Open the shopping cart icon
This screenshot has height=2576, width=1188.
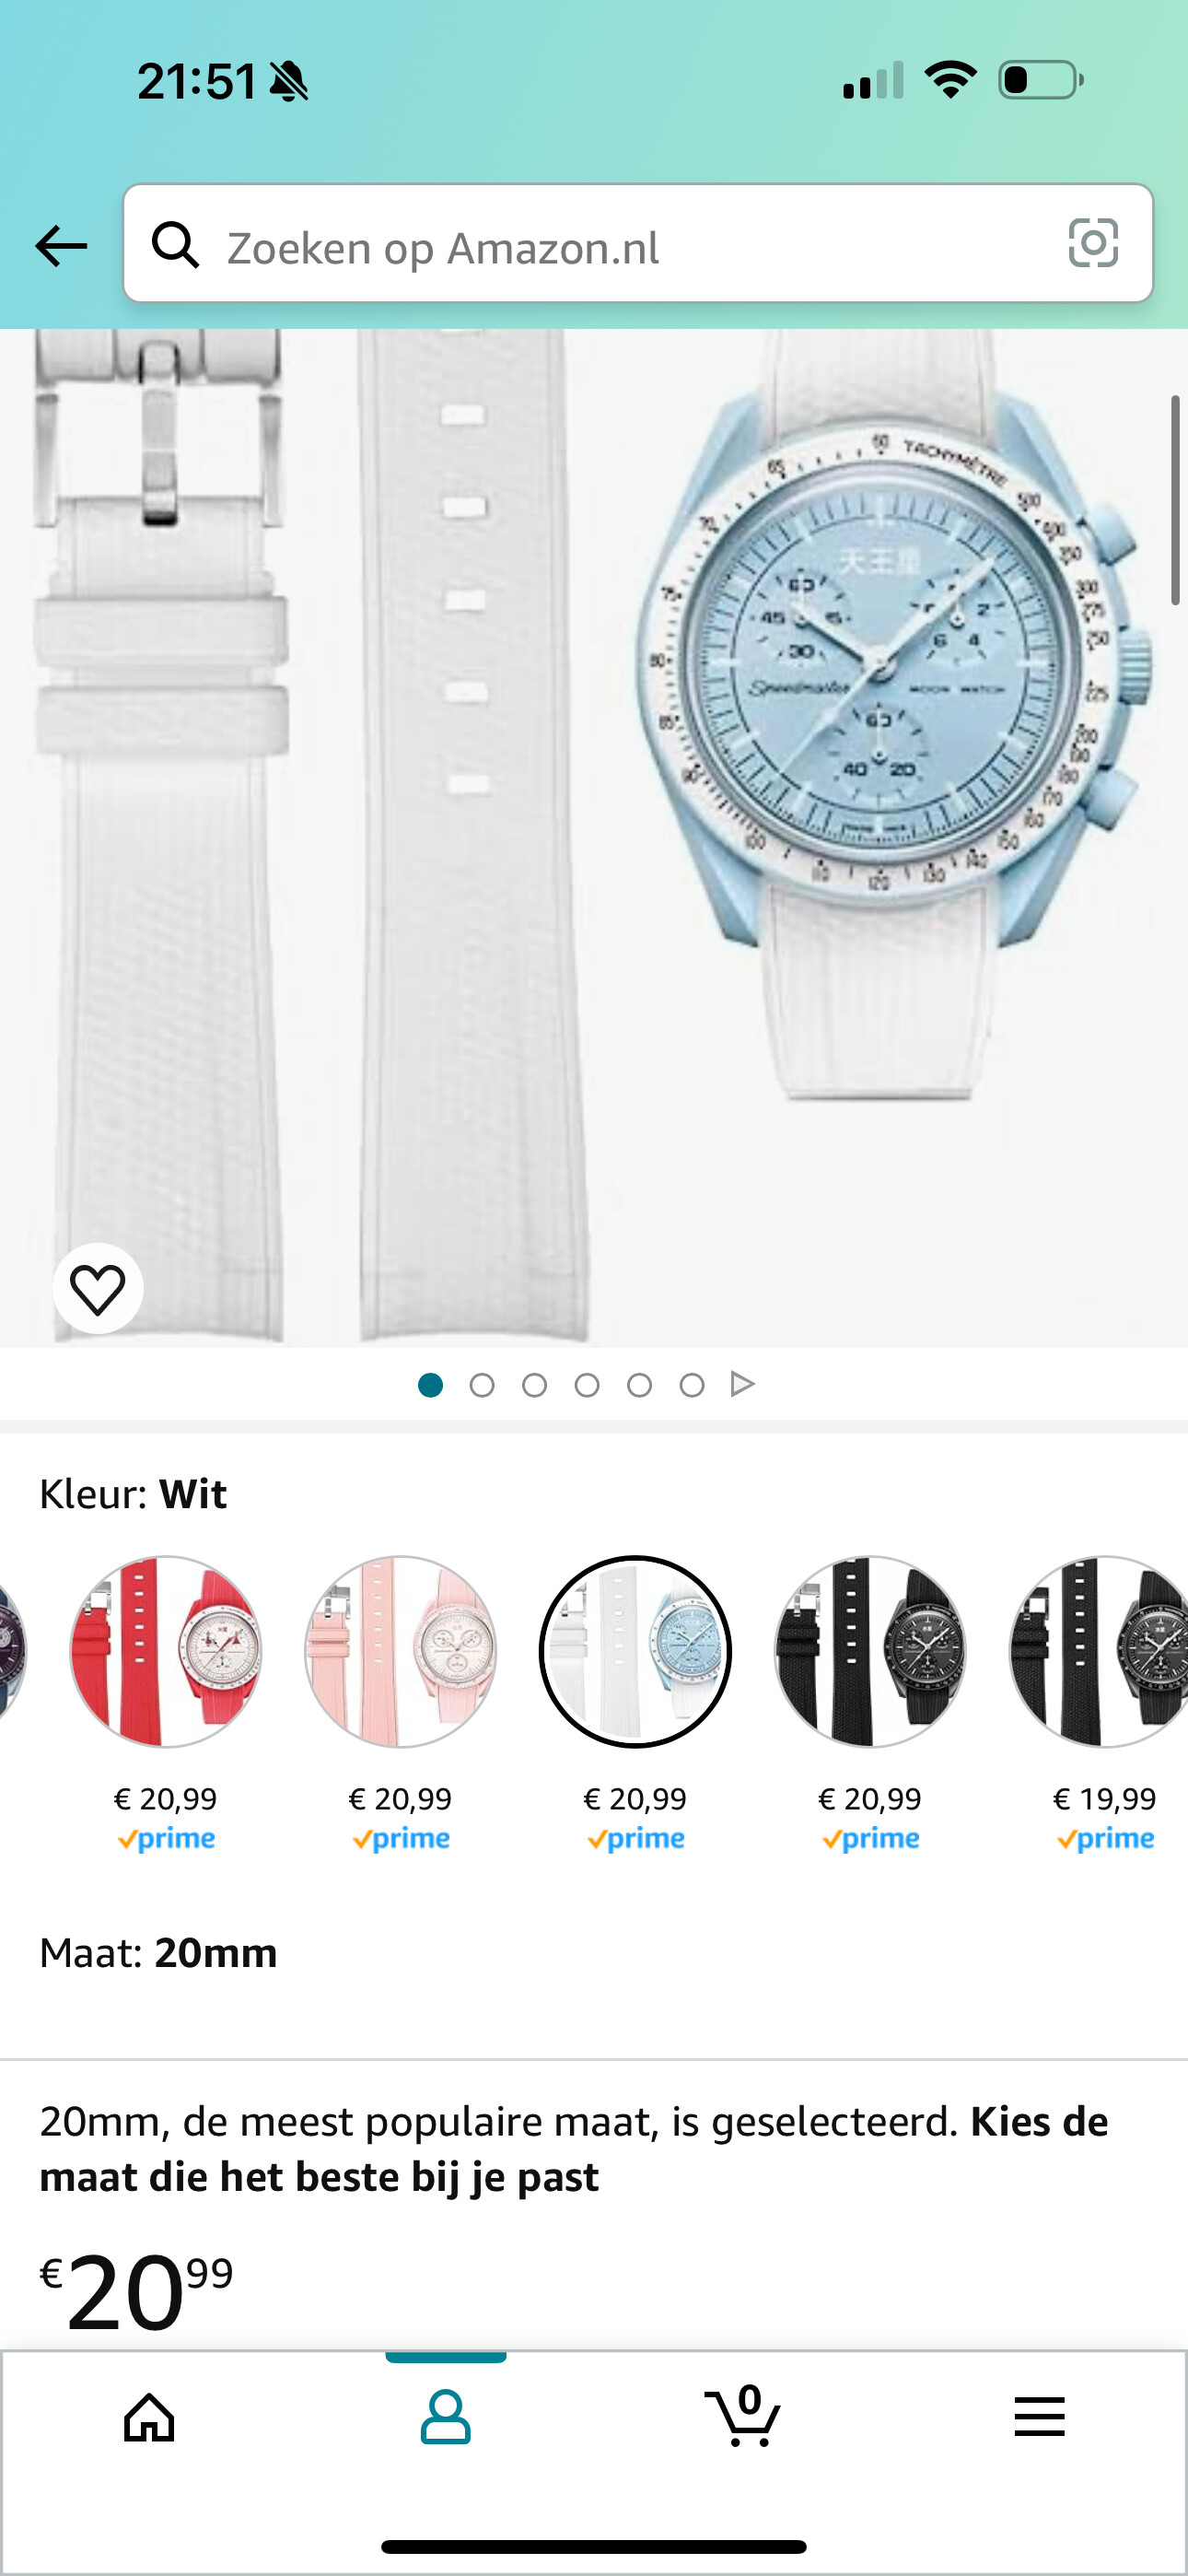click(743, 2415)
